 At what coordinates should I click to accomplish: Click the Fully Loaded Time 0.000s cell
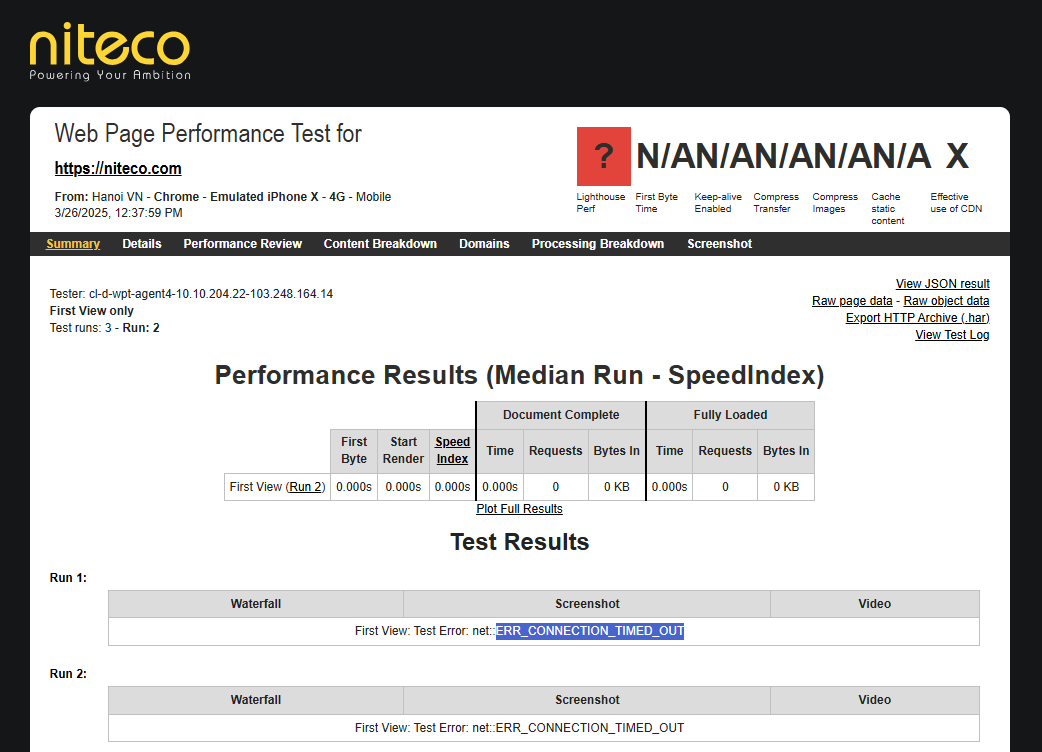tap(669, 487)
